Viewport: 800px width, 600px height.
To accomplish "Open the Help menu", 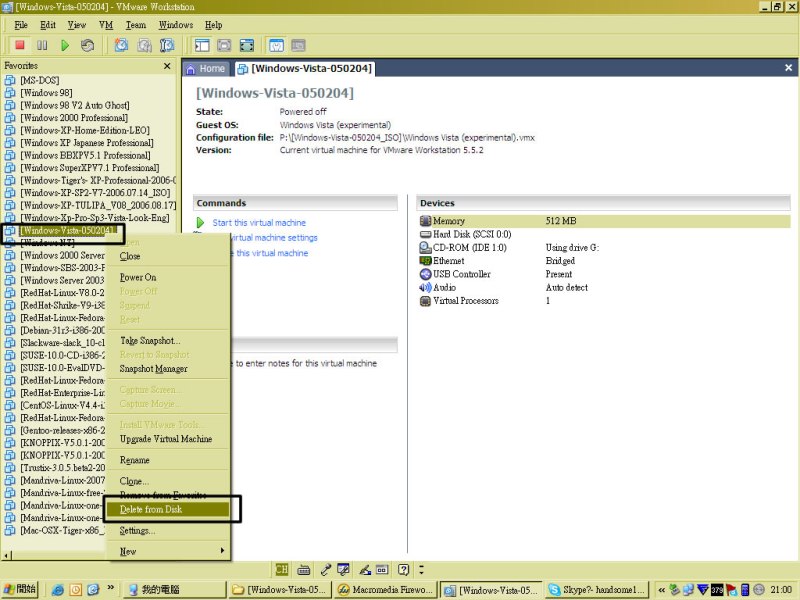I will tap(213, 24).
